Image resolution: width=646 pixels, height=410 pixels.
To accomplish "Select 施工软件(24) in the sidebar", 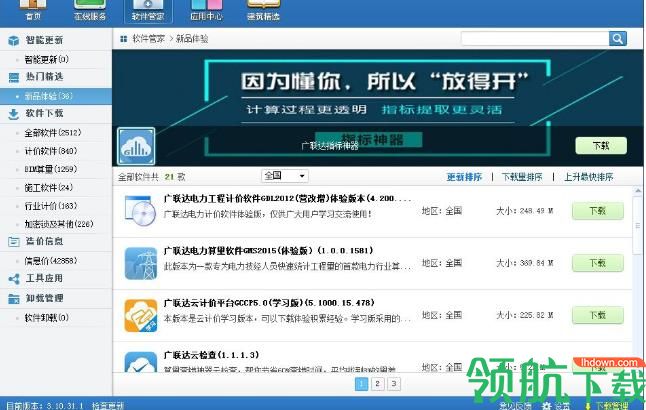I will coord(48,188).
